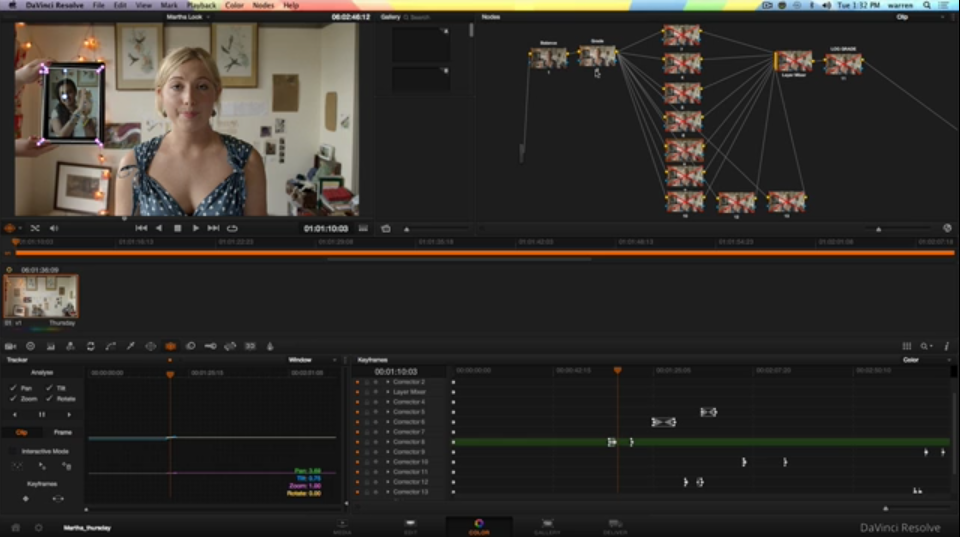The height and width of the screenshot is (537, 960).
Task: Click the grid layout icon above Keyframes
Action: pyautogui.click(x=907, y=346)
